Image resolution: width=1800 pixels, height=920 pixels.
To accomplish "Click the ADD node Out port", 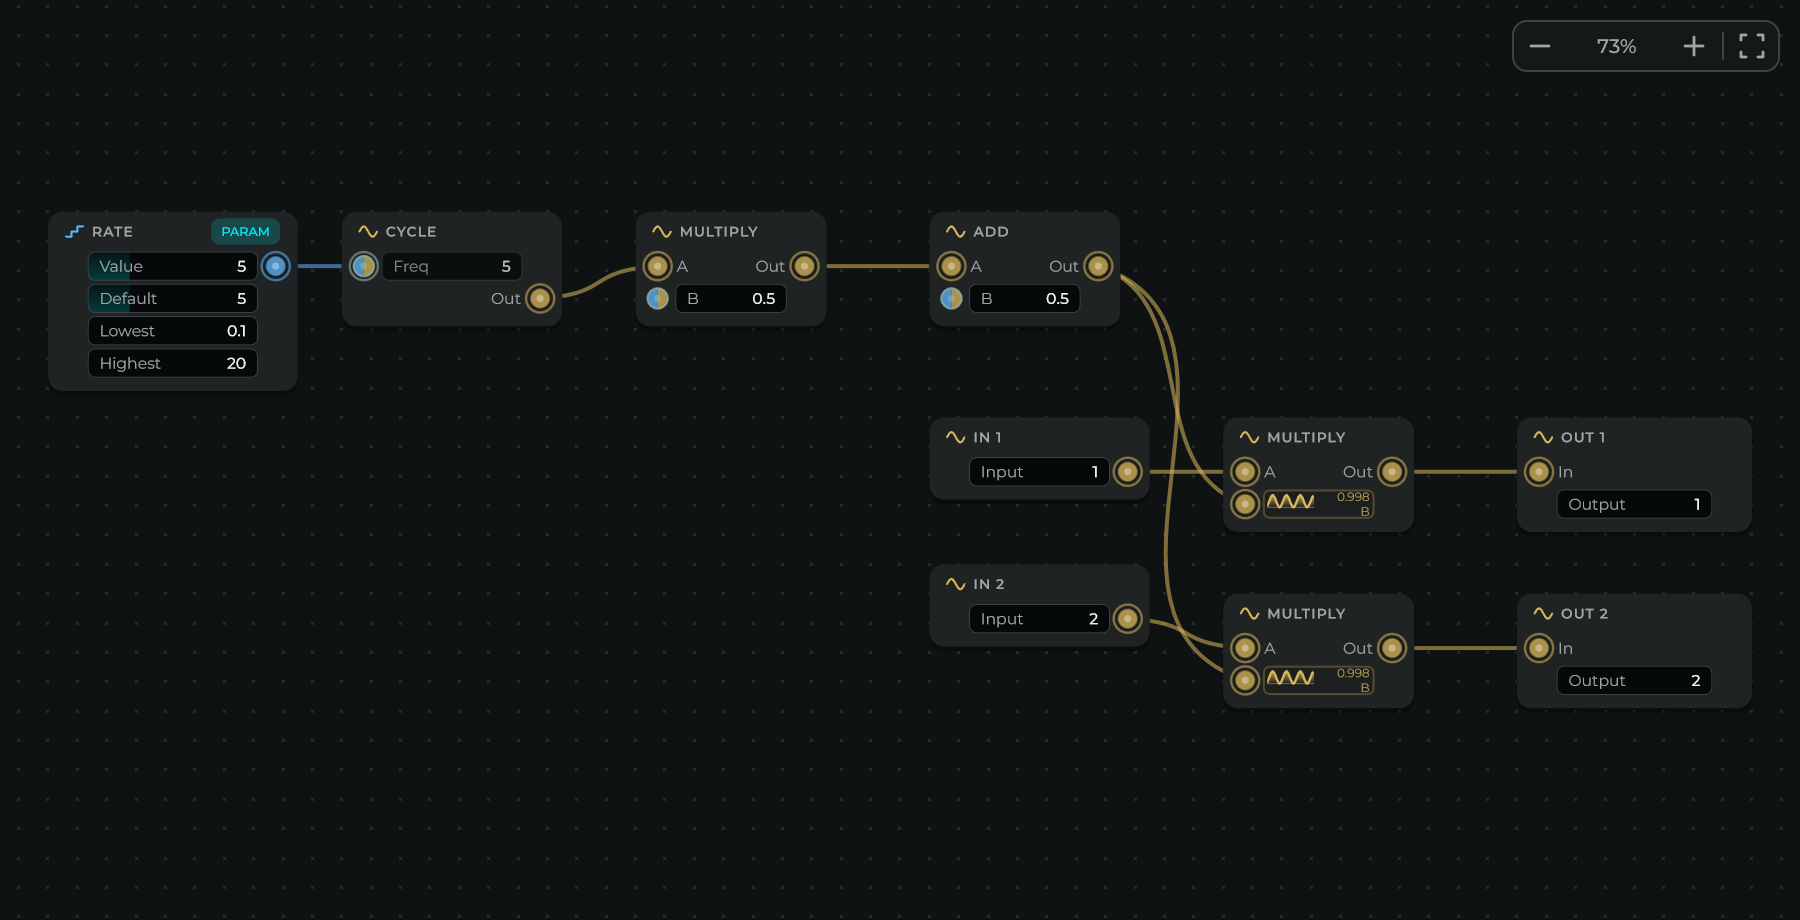I will (1098, 266).
